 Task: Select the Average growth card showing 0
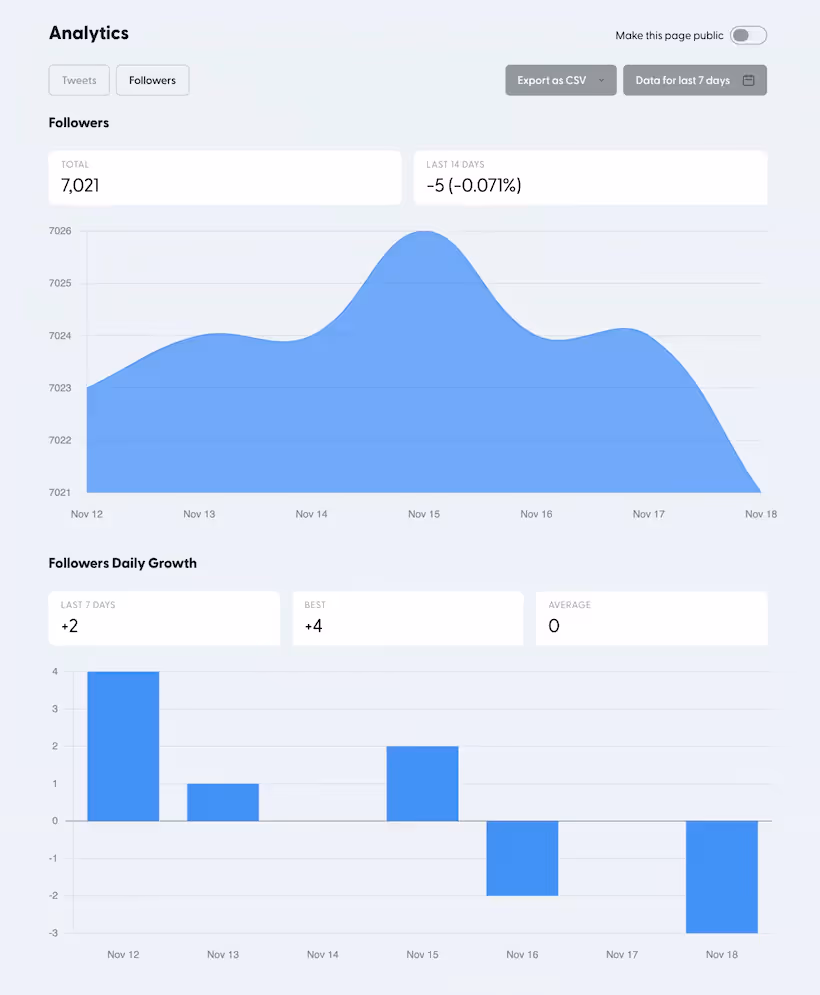click(x=651, y=618)
